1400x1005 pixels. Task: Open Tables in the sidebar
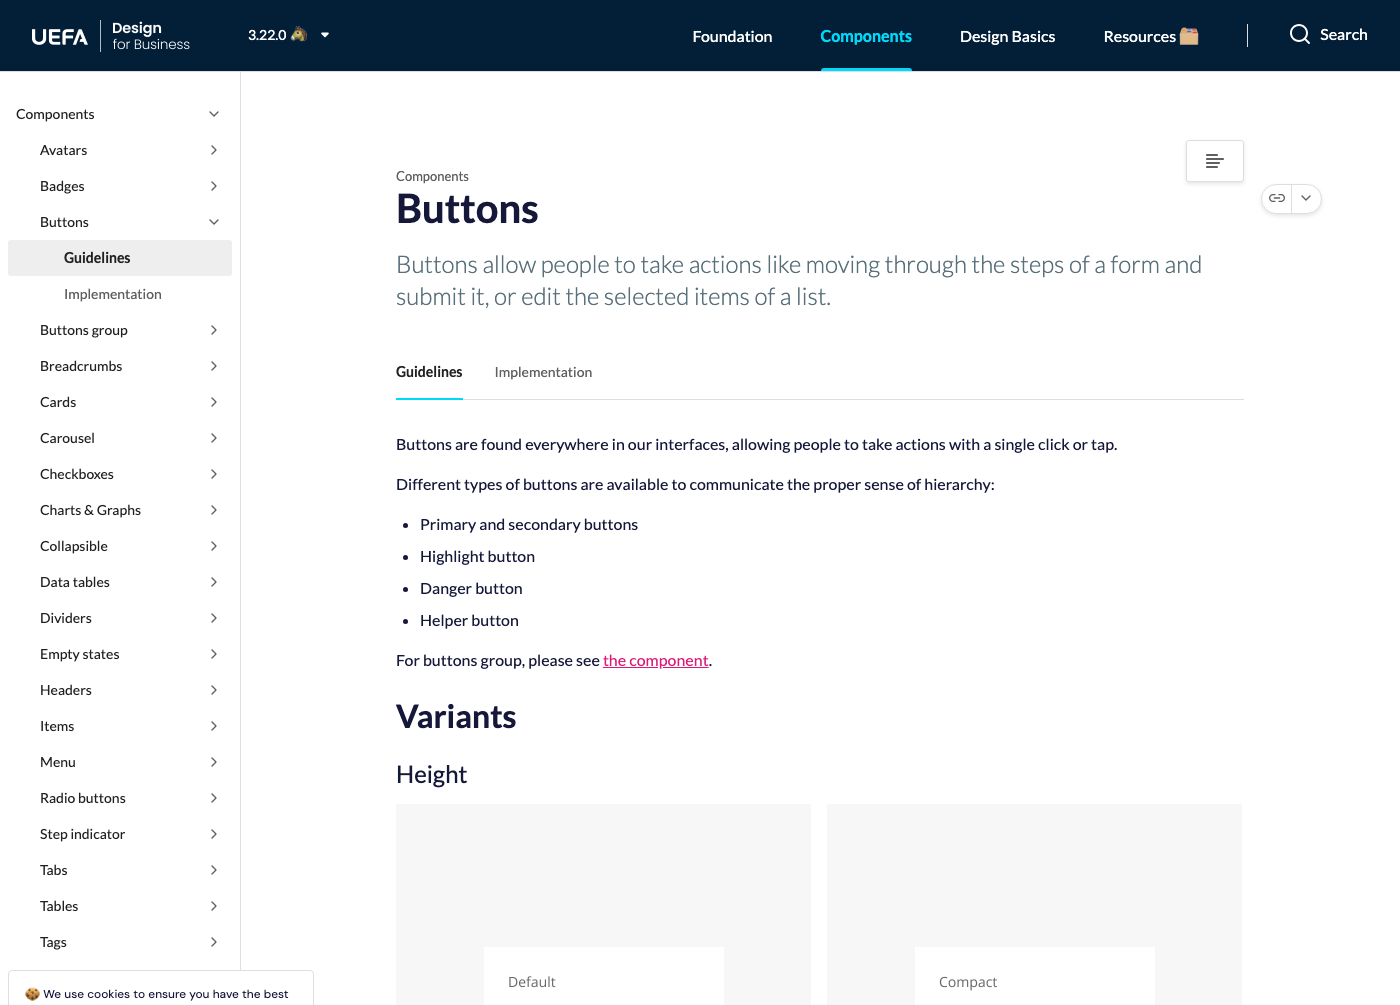point(120,906)
